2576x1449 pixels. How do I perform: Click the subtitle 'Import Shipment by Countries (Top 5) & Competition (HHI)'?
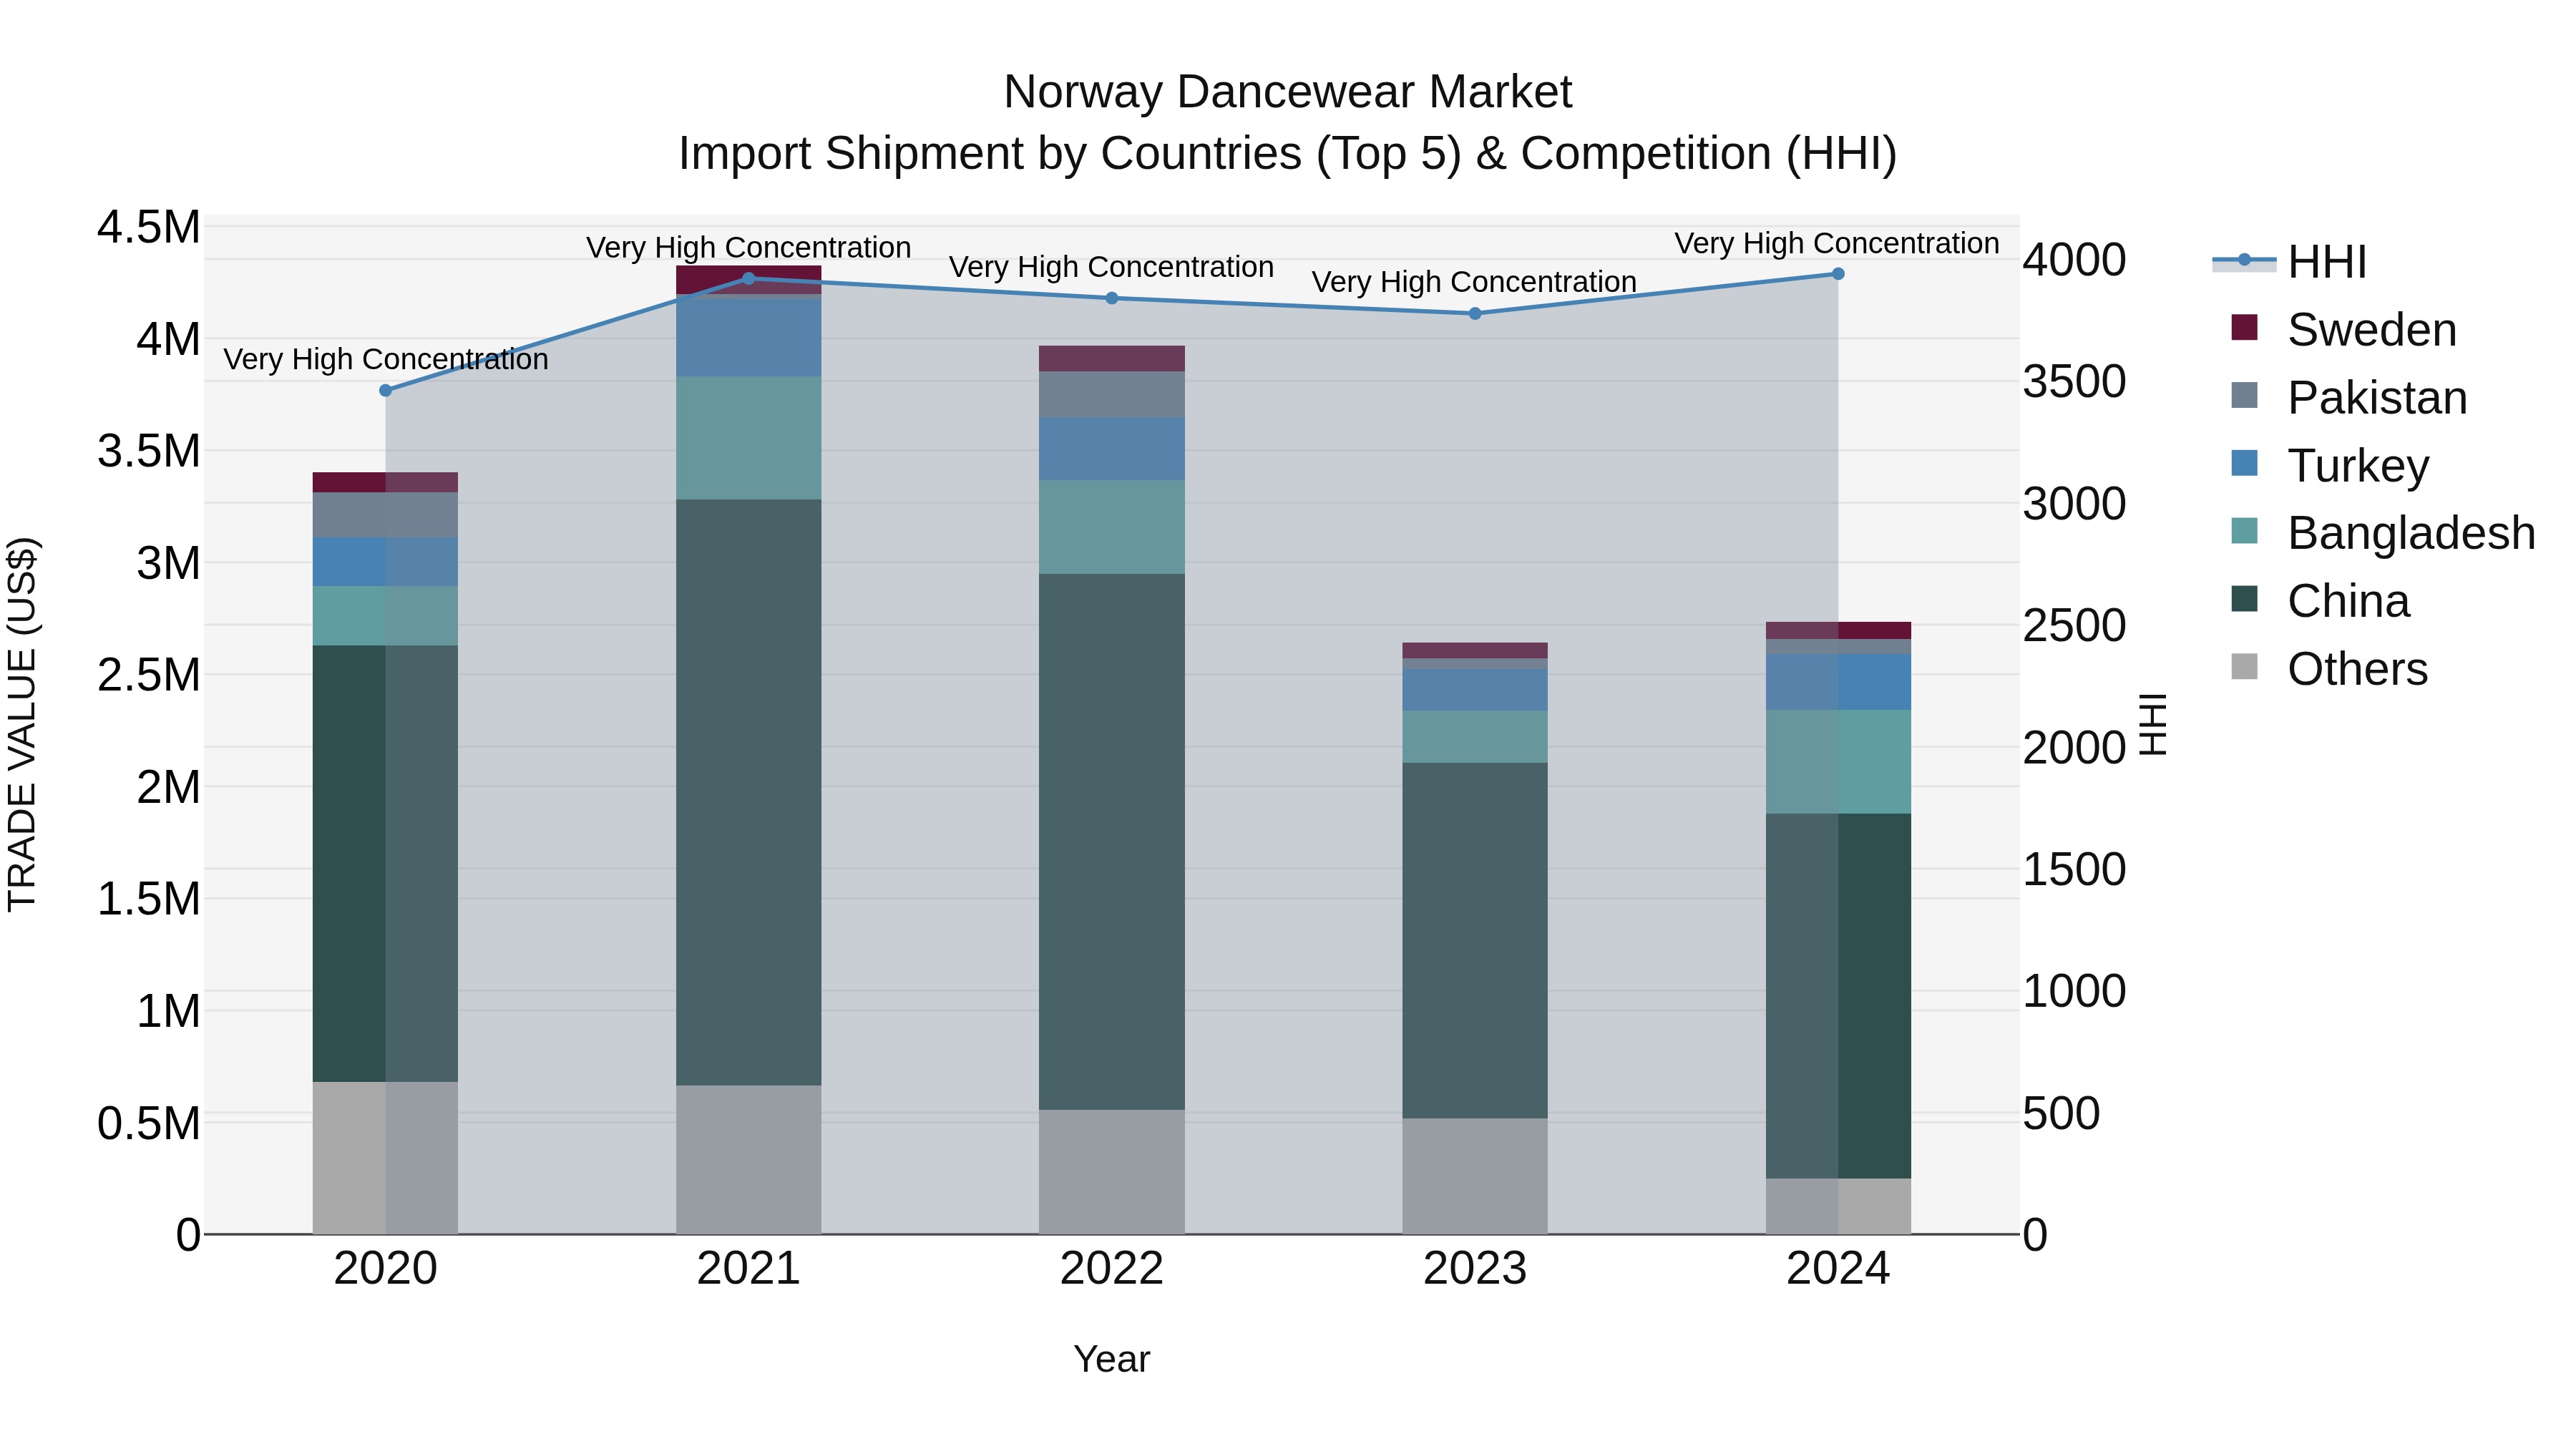coord(1288,154)
